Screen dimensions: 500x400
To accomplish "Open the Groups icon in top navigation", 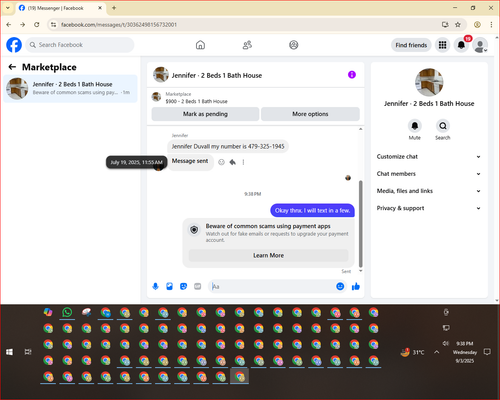I will 294,45.
